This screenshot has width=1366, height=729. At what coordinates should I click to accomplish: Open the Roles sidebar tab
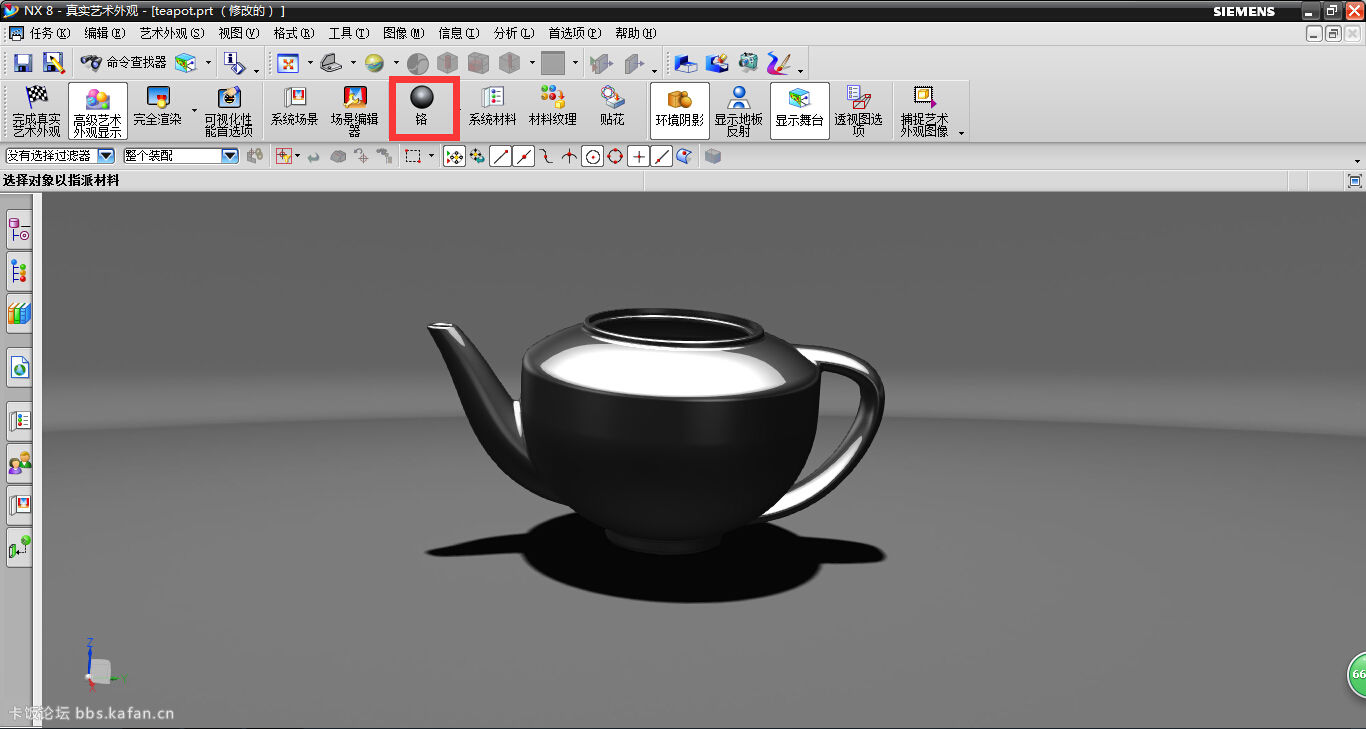pyautogui.click(x=19, y=464)
